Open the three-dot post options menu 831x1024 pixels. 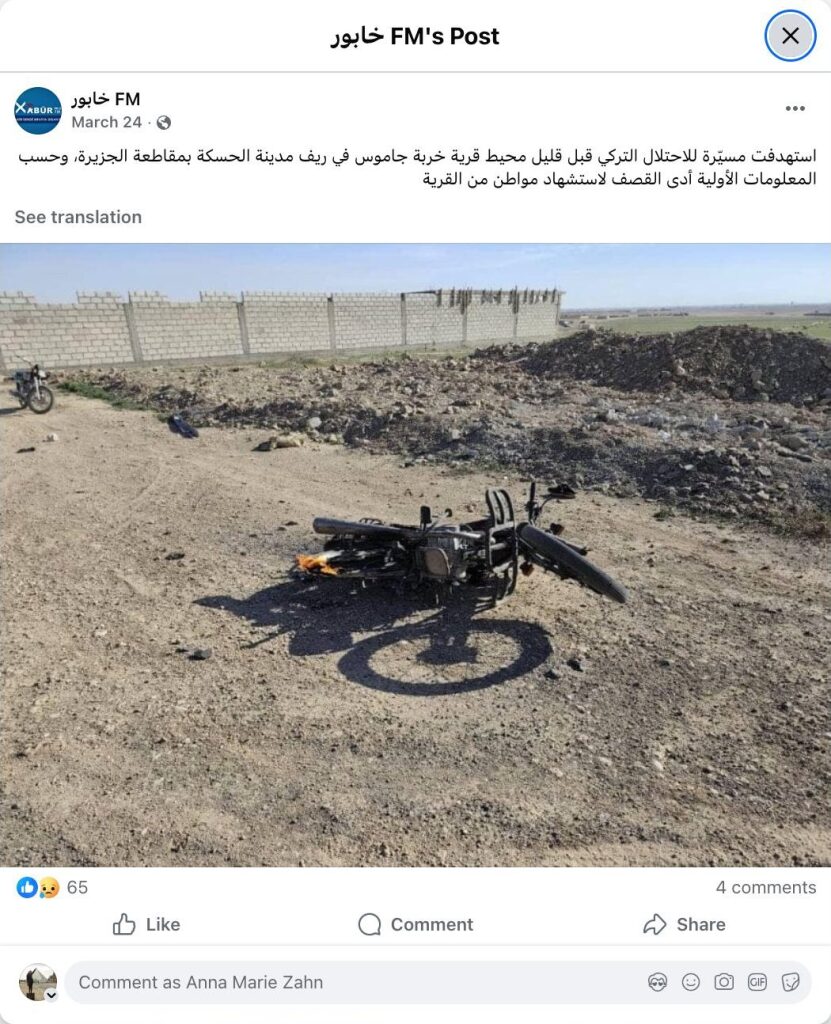click(795, 108)
